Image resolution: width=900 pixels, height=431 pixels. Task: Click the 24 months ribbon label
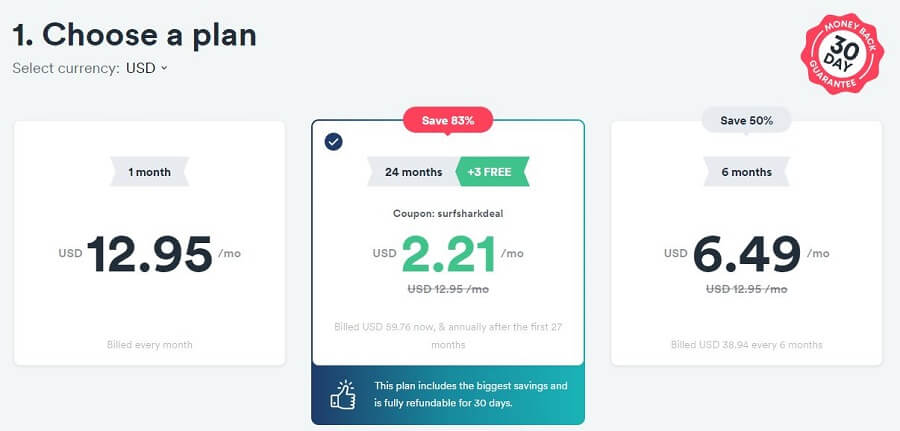pyautogui.click(x=413, y=172)
